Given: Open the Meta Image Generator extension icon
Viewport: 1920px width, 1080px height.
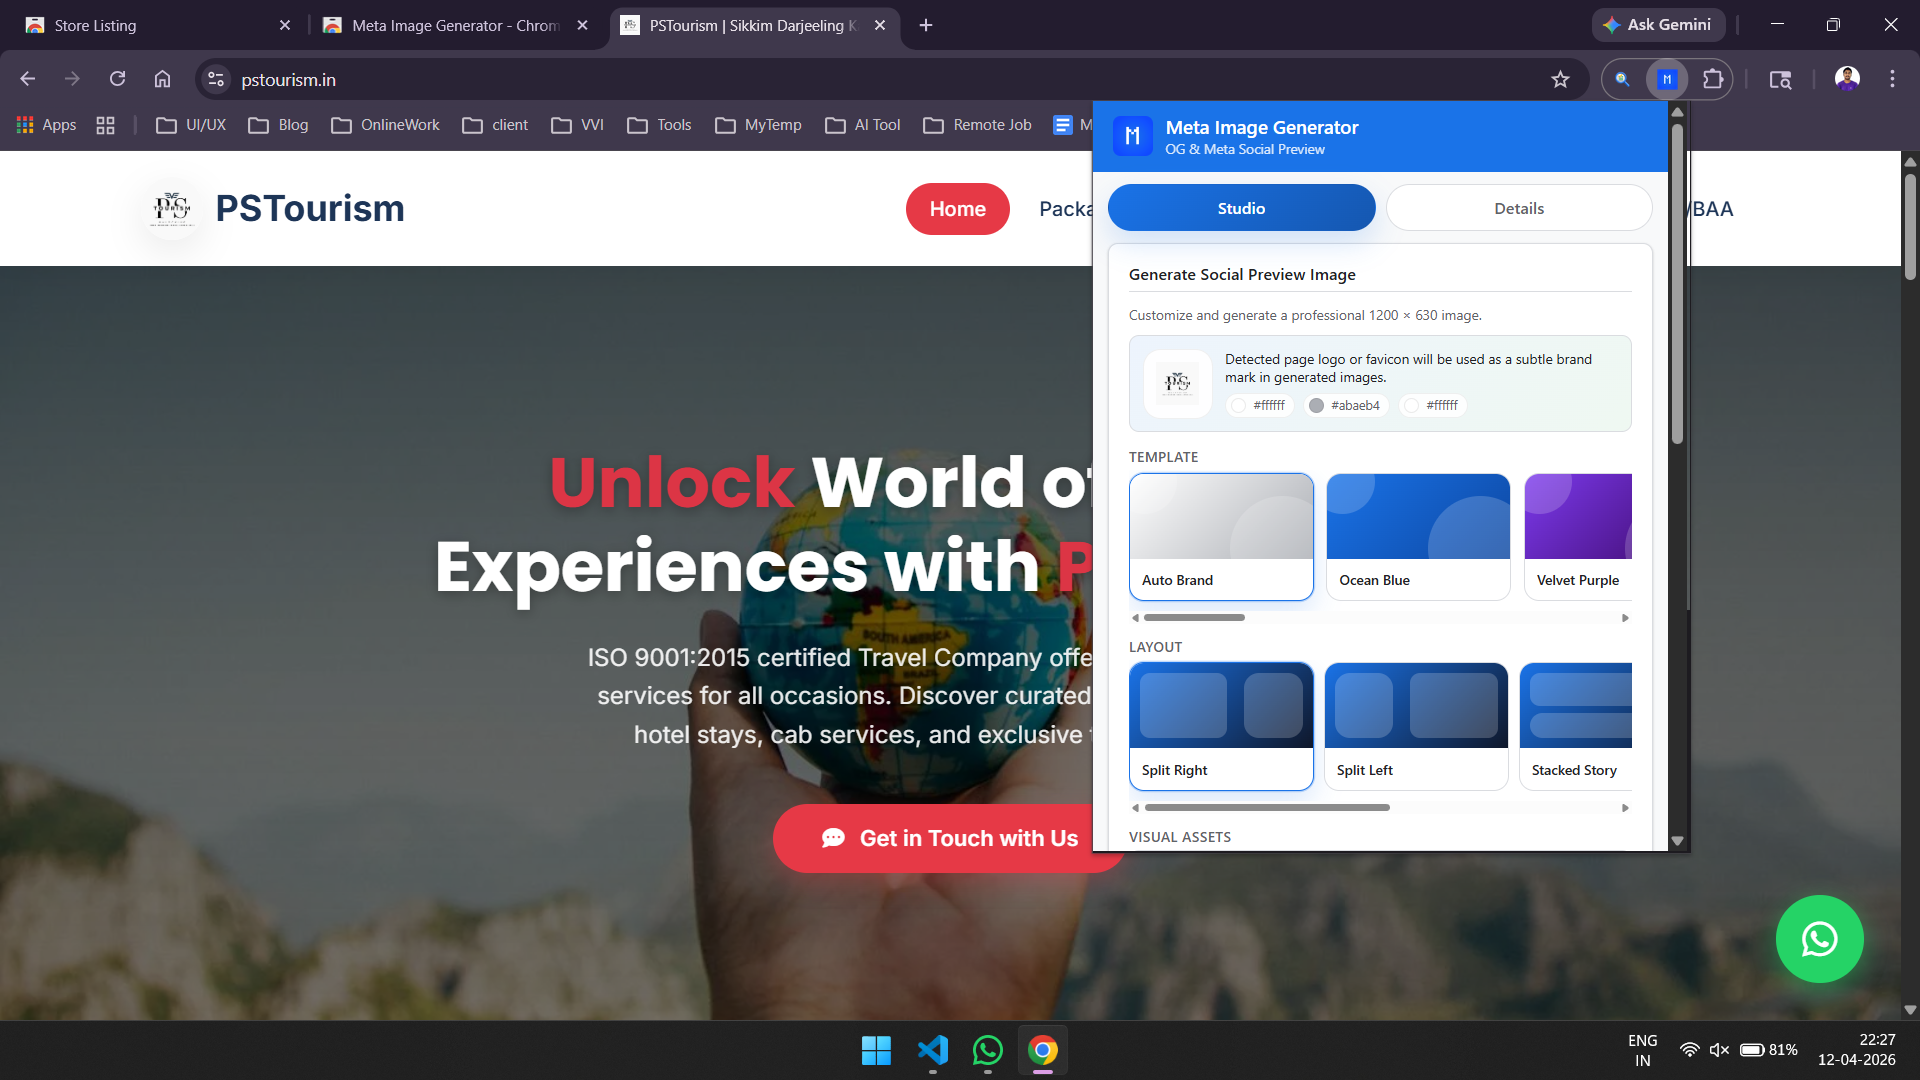Looking at the screenshot, I should (1666, 79).
